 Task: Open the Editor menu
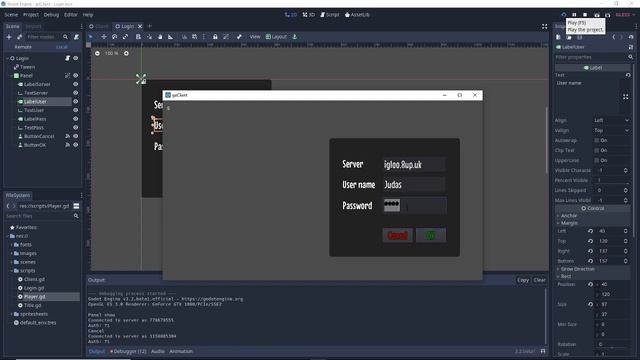tap(71, 15)
